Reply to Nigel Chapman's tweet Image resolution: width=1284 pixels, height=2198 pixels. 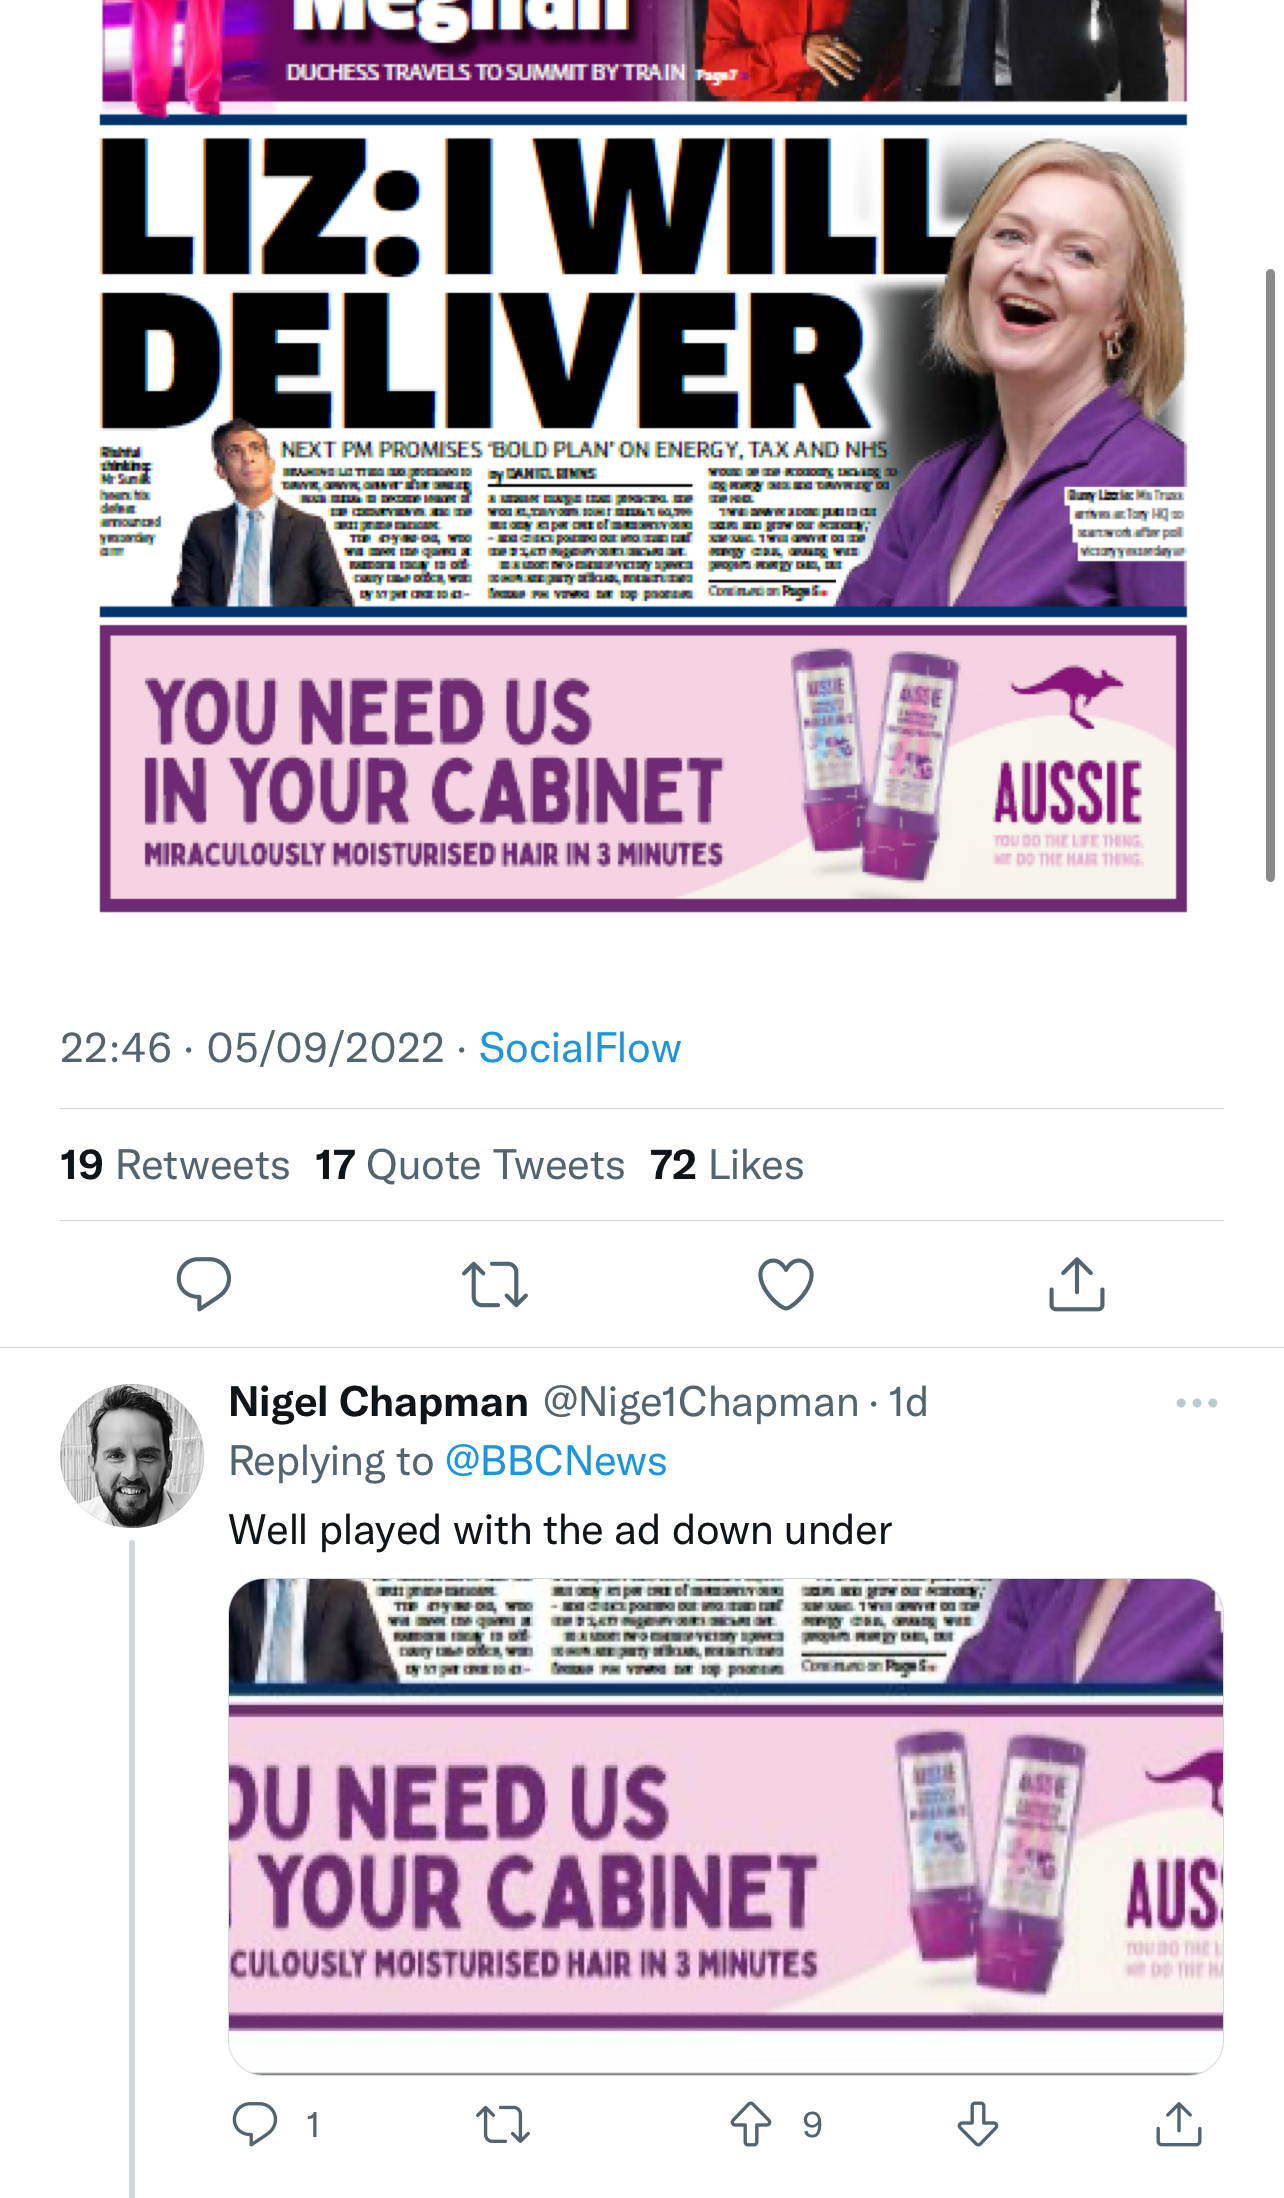point(255,2124)
